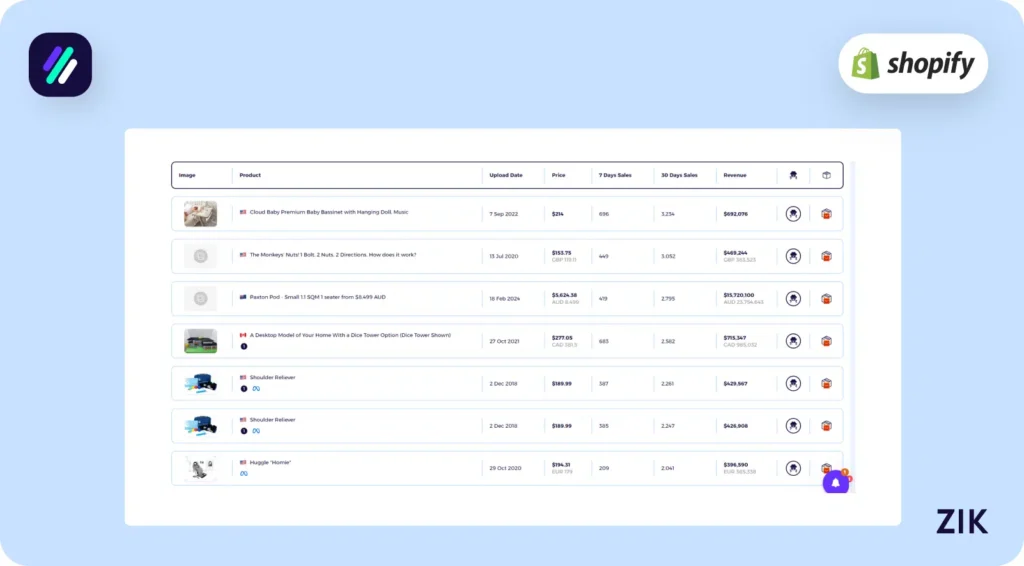Click the Meta ads icon under Huggle 'Homie'
This screenshot has height=566, width=1024.
click(244, 473)
